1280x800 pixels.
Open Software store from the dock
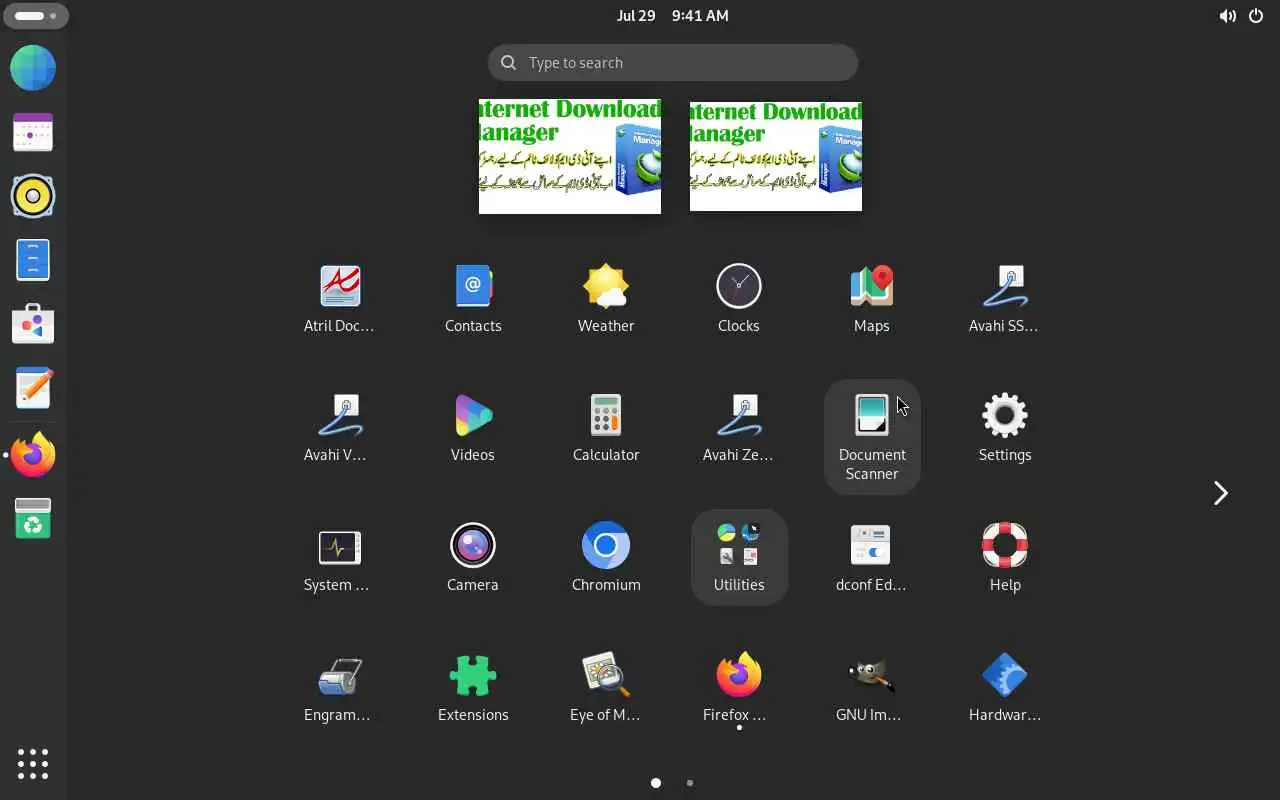(33, 324)
